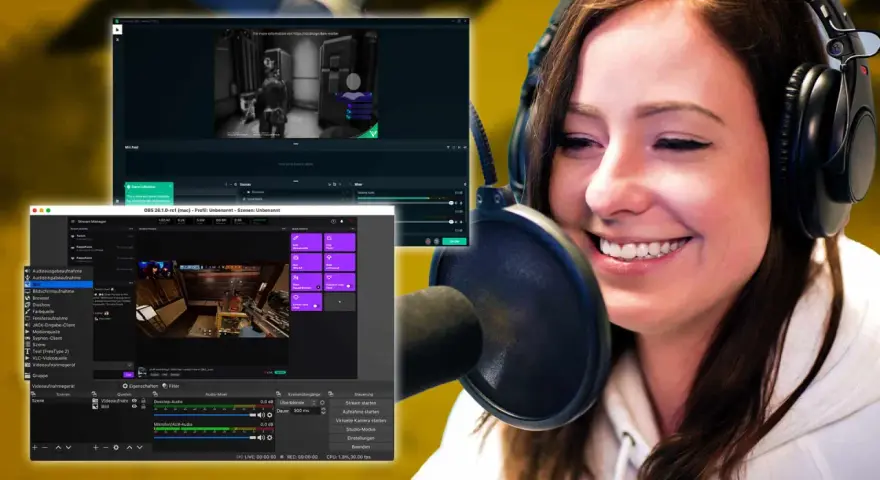
Task: Select Audioausgabeaufnahme in the OBS source menu
Action: tap(57, 271)
